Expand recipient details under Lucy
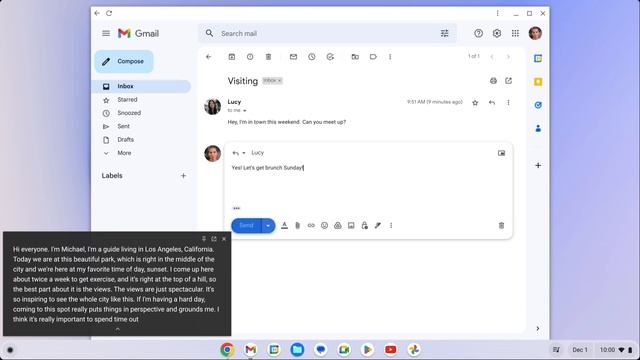This screenshot has width=640, height=360. click(244, 111)
